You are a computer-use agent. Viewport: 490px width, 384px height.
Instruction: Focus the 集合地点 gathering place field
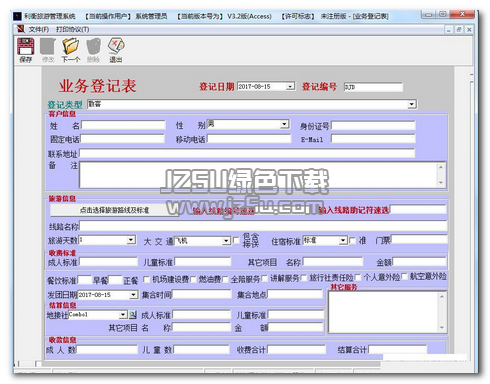pyautogui.click(x=295, y=294)
